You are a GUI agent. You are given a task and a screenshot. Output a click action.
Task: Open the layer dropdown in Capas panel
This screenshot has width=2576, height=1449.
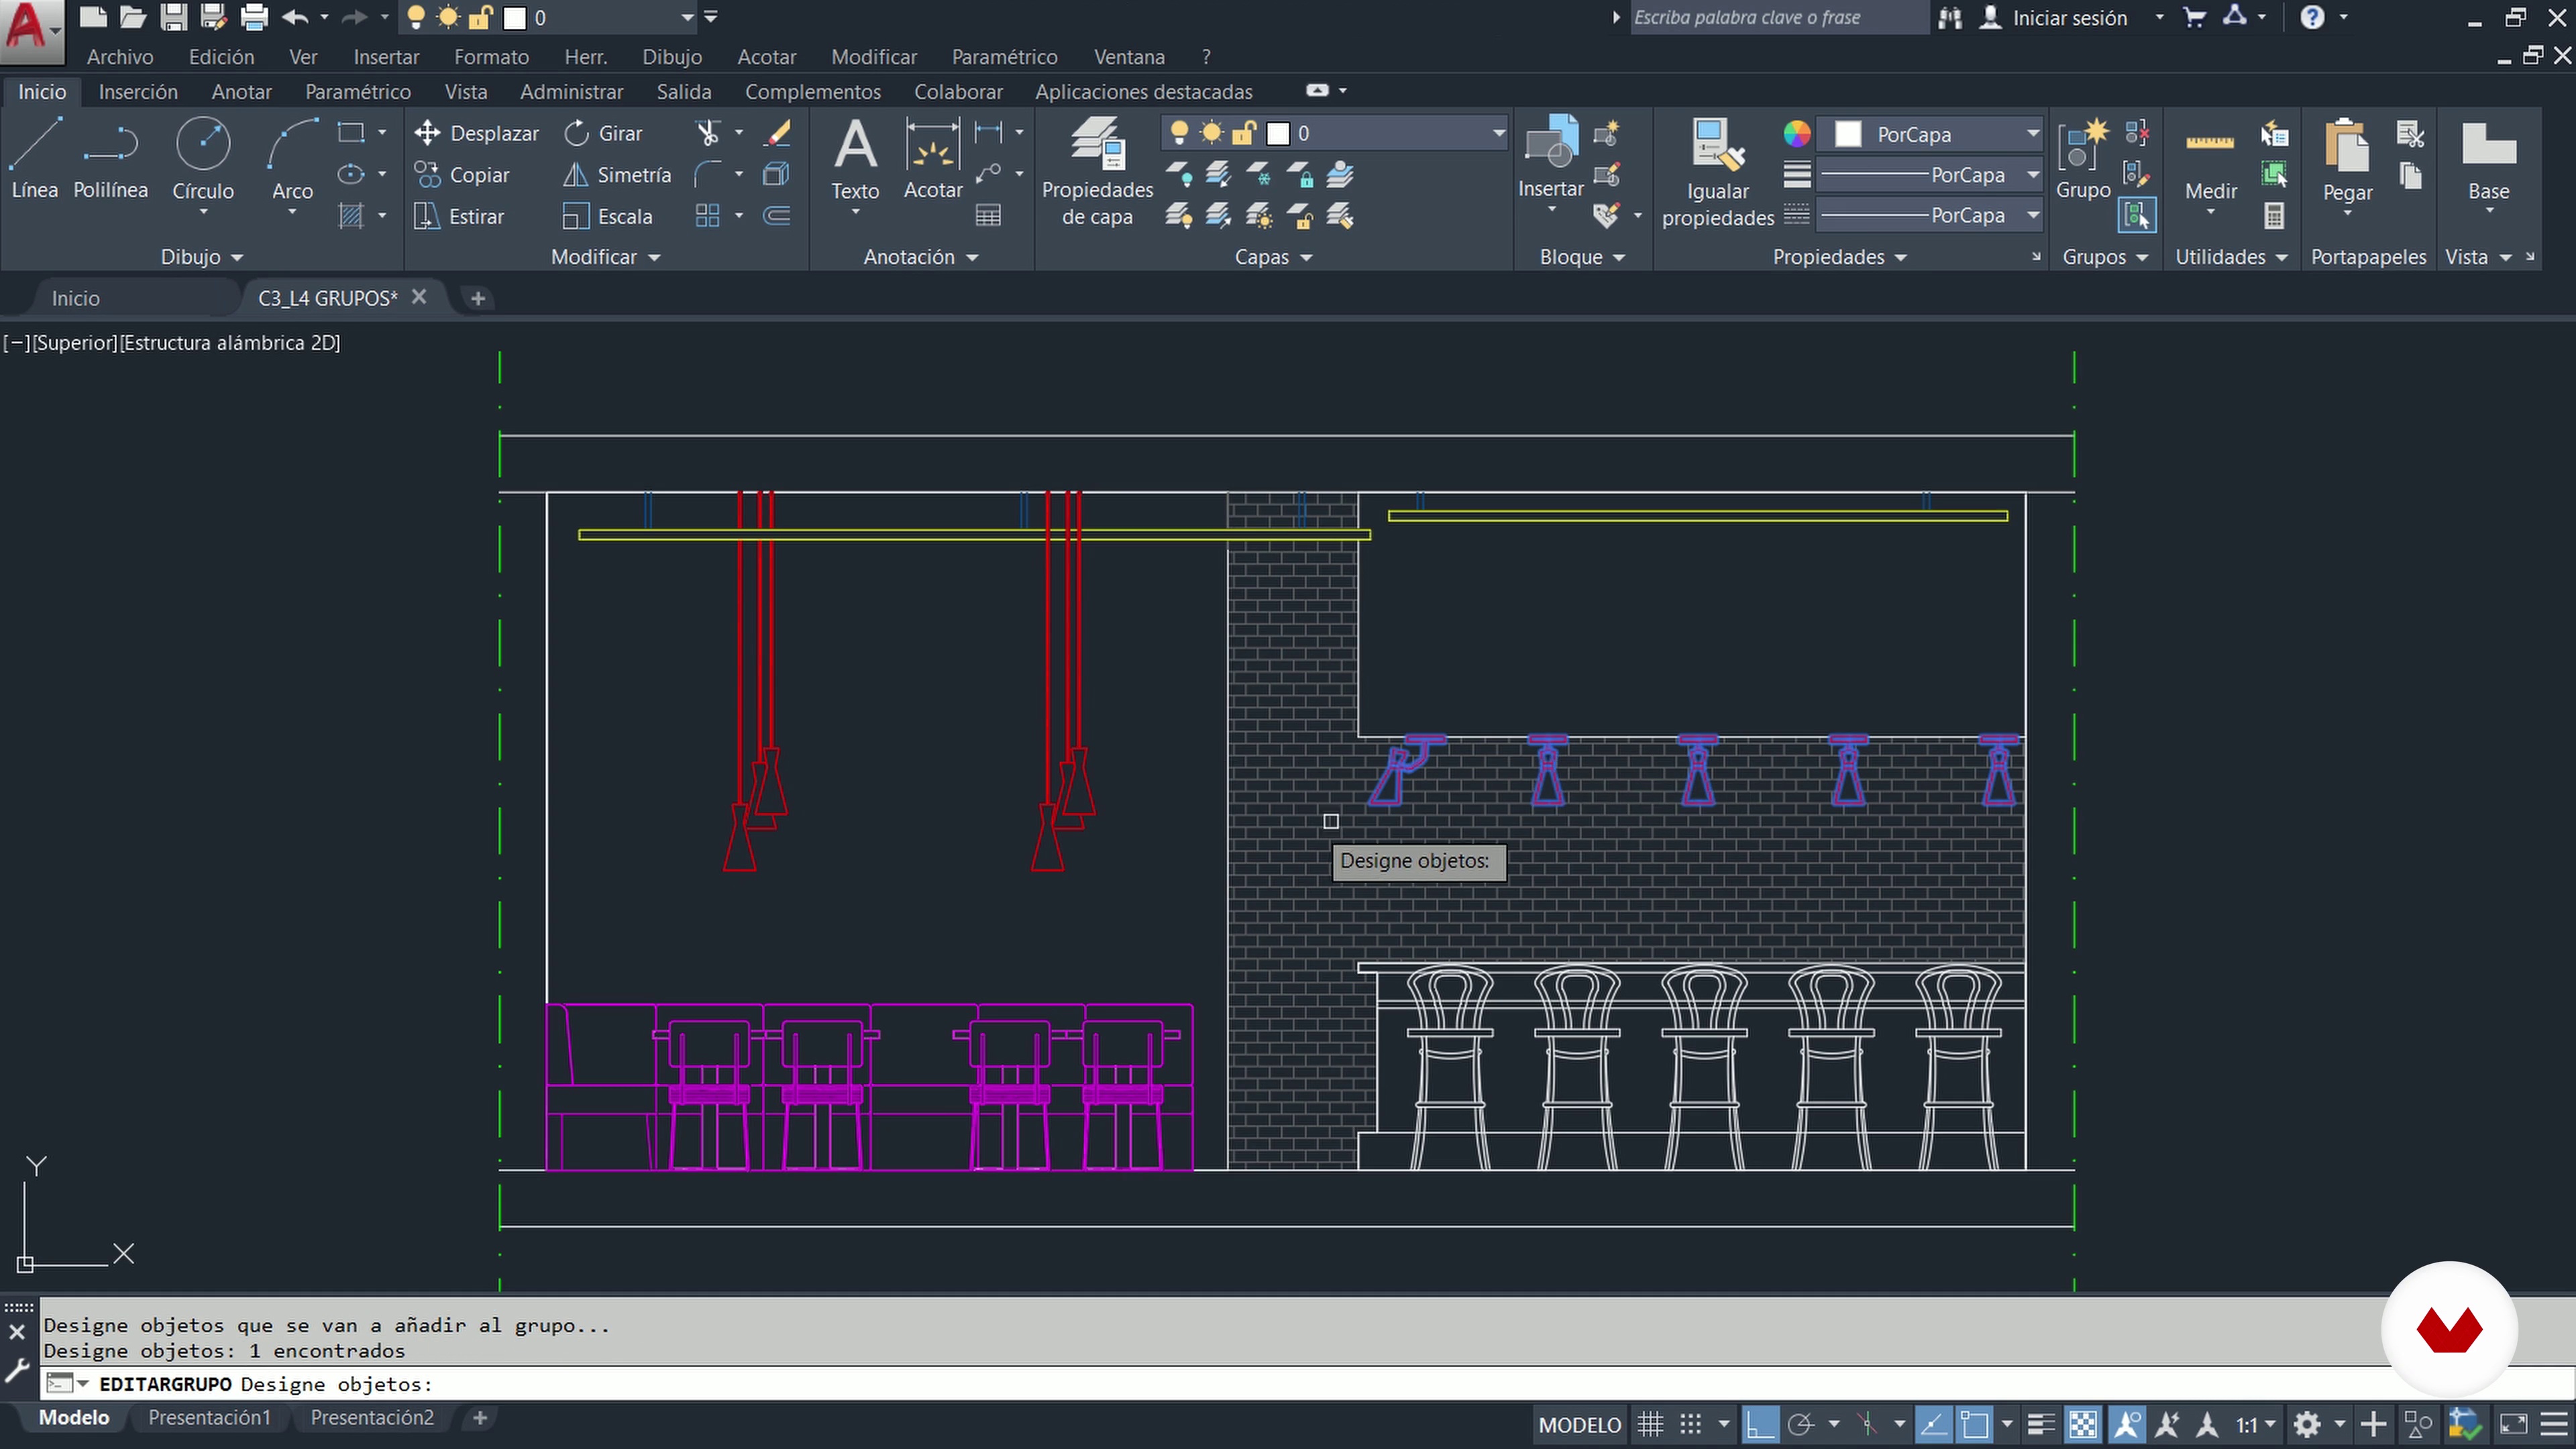[x=1498, y=133]
